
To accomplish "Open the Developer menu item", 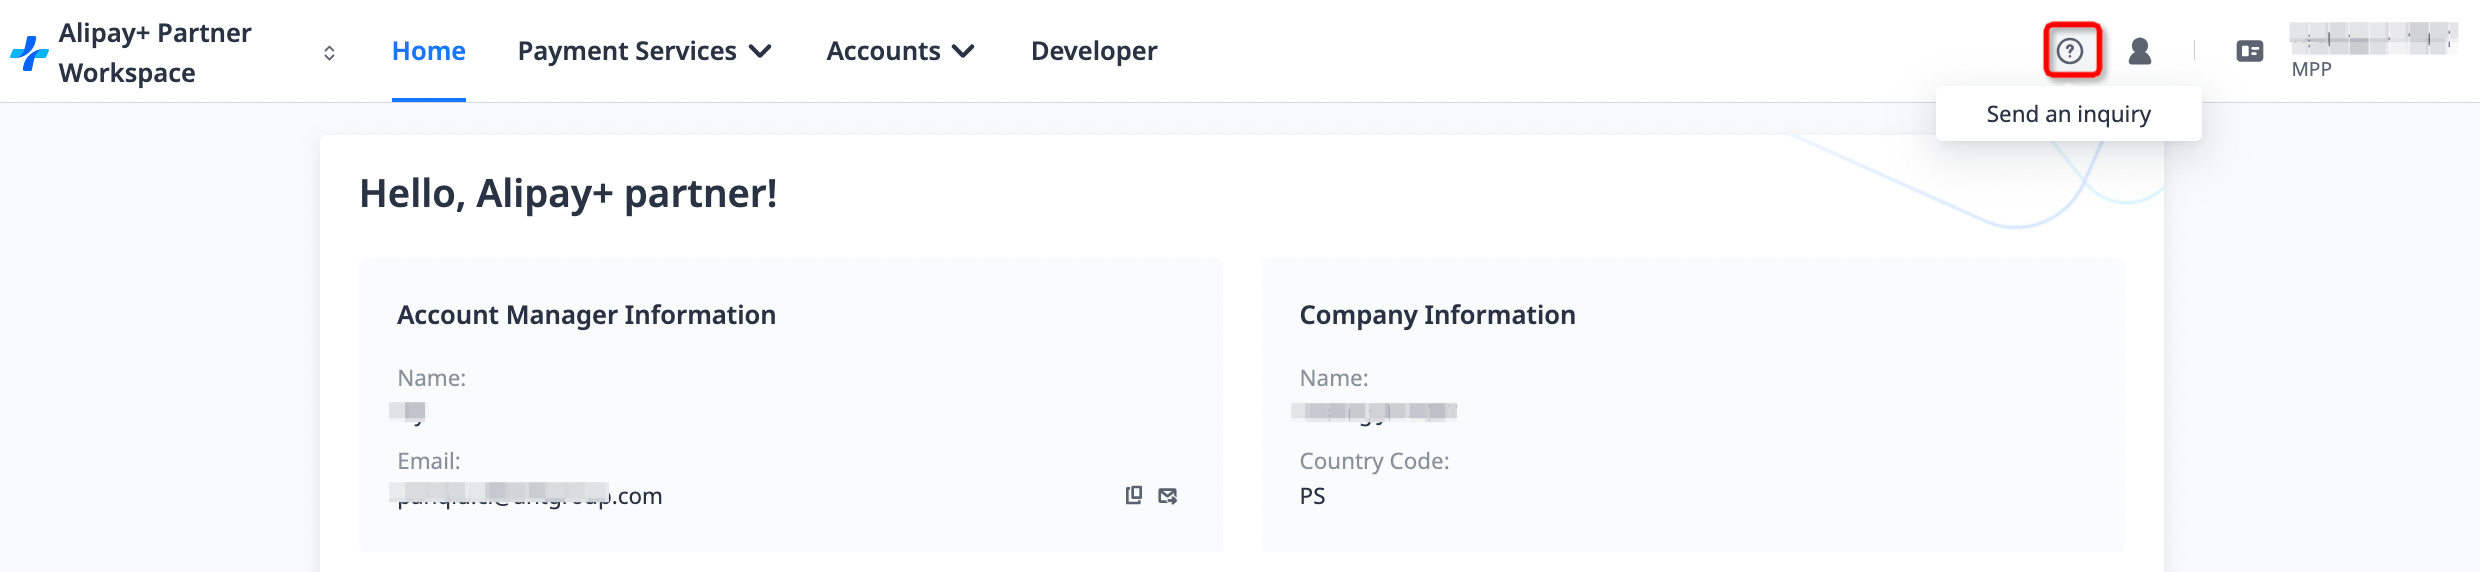I will click(x=1094, y=51).
